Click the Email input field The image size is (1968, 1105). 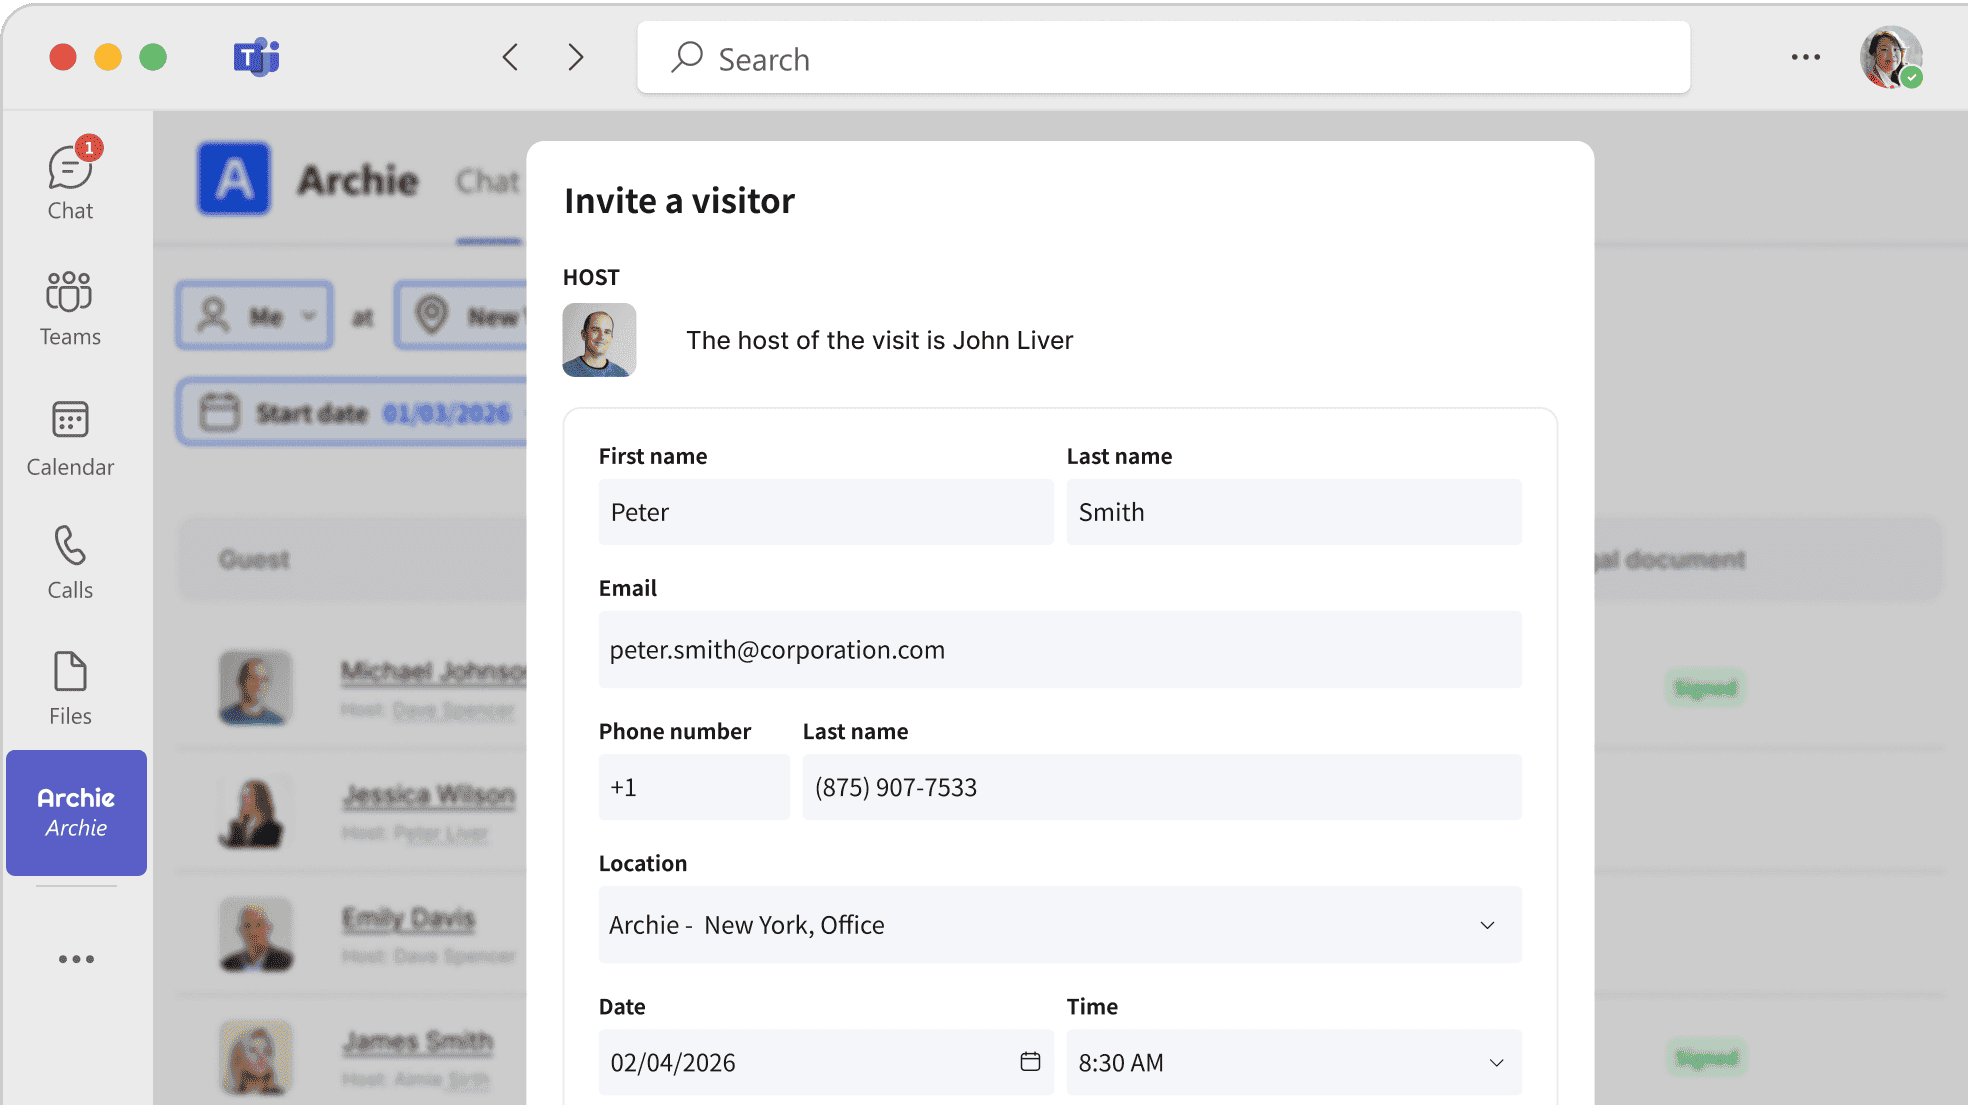1060,649
